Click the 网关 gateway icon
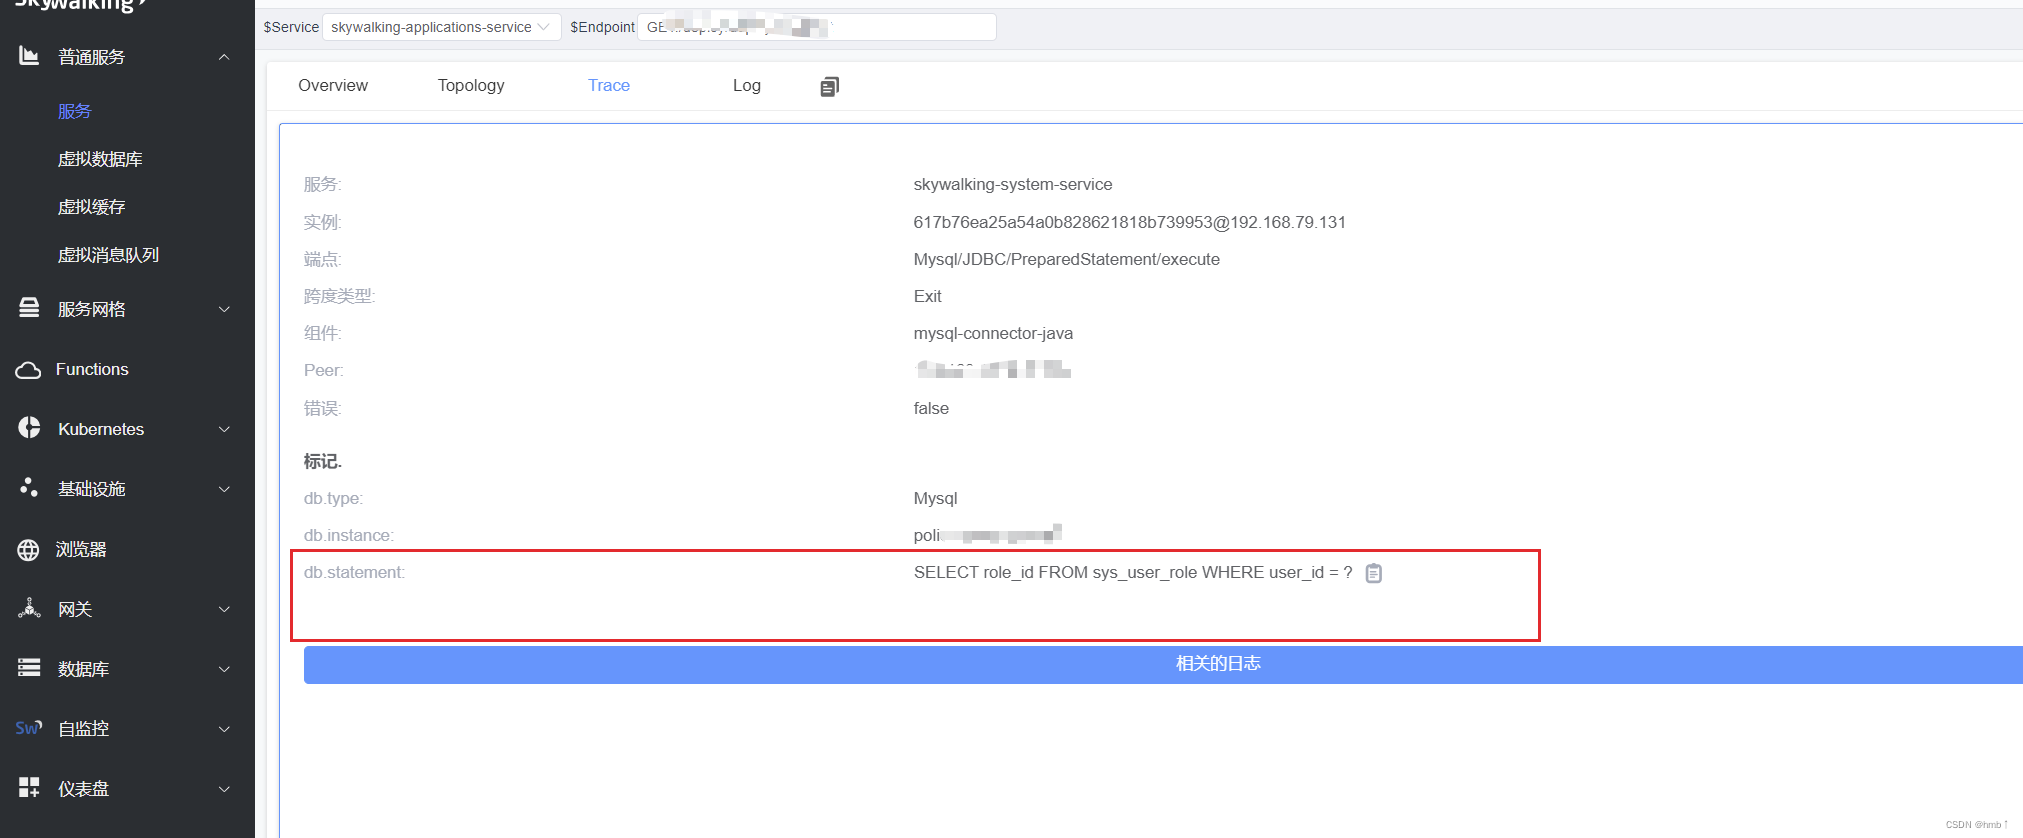Screen dimensions: 2023x838 [x=29, y=608]
